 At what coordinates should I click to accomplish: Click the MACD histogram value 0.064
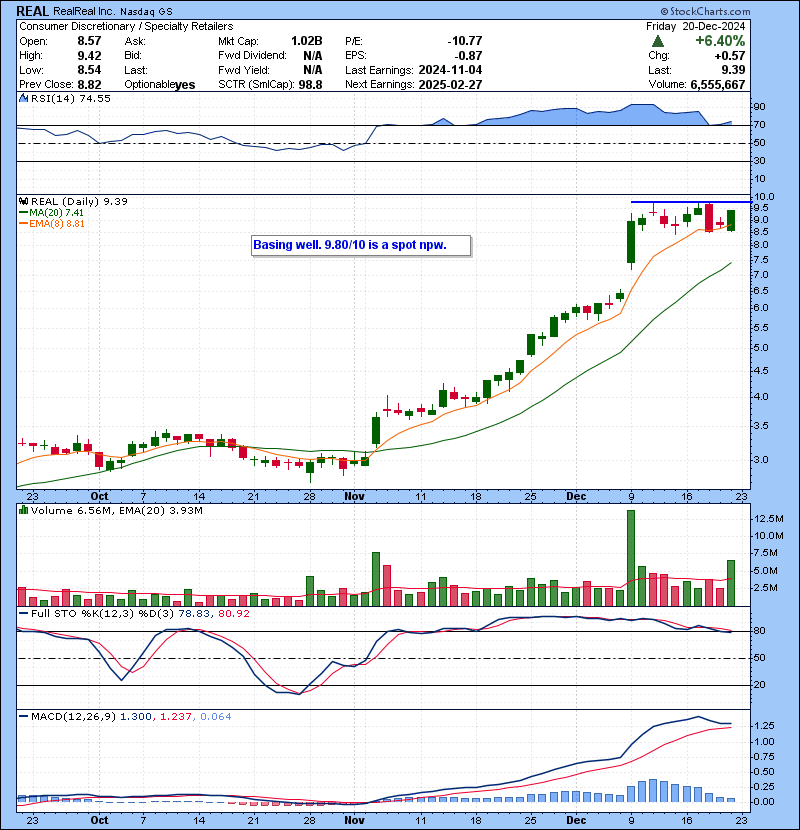215,716
